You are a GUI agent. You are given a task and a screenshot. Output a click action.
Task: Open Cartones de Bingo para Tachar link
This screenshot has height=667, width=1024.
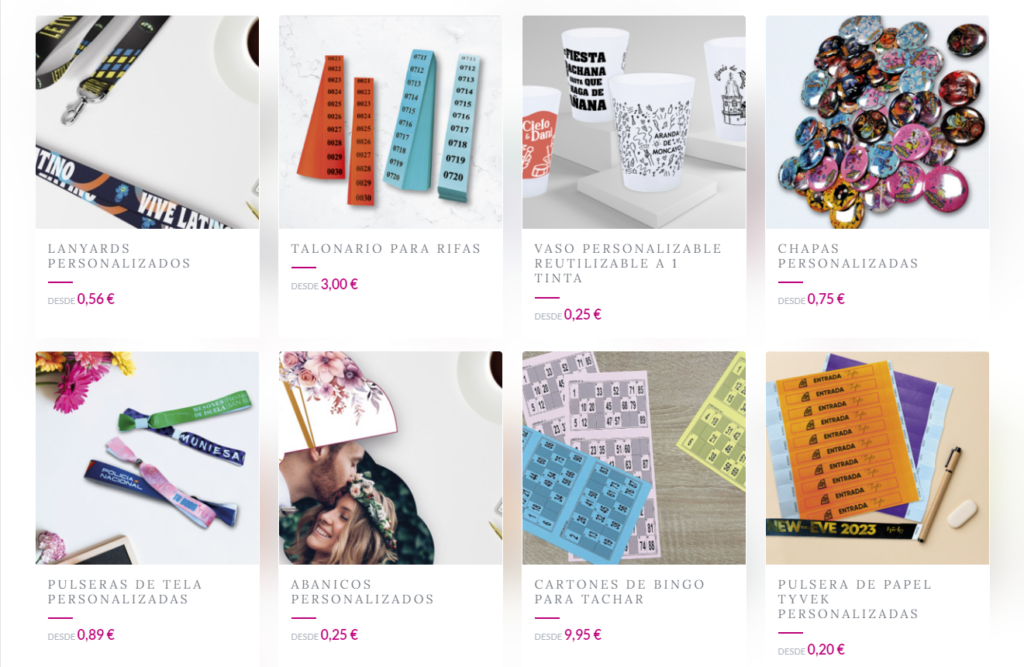(x=619, y=592)
